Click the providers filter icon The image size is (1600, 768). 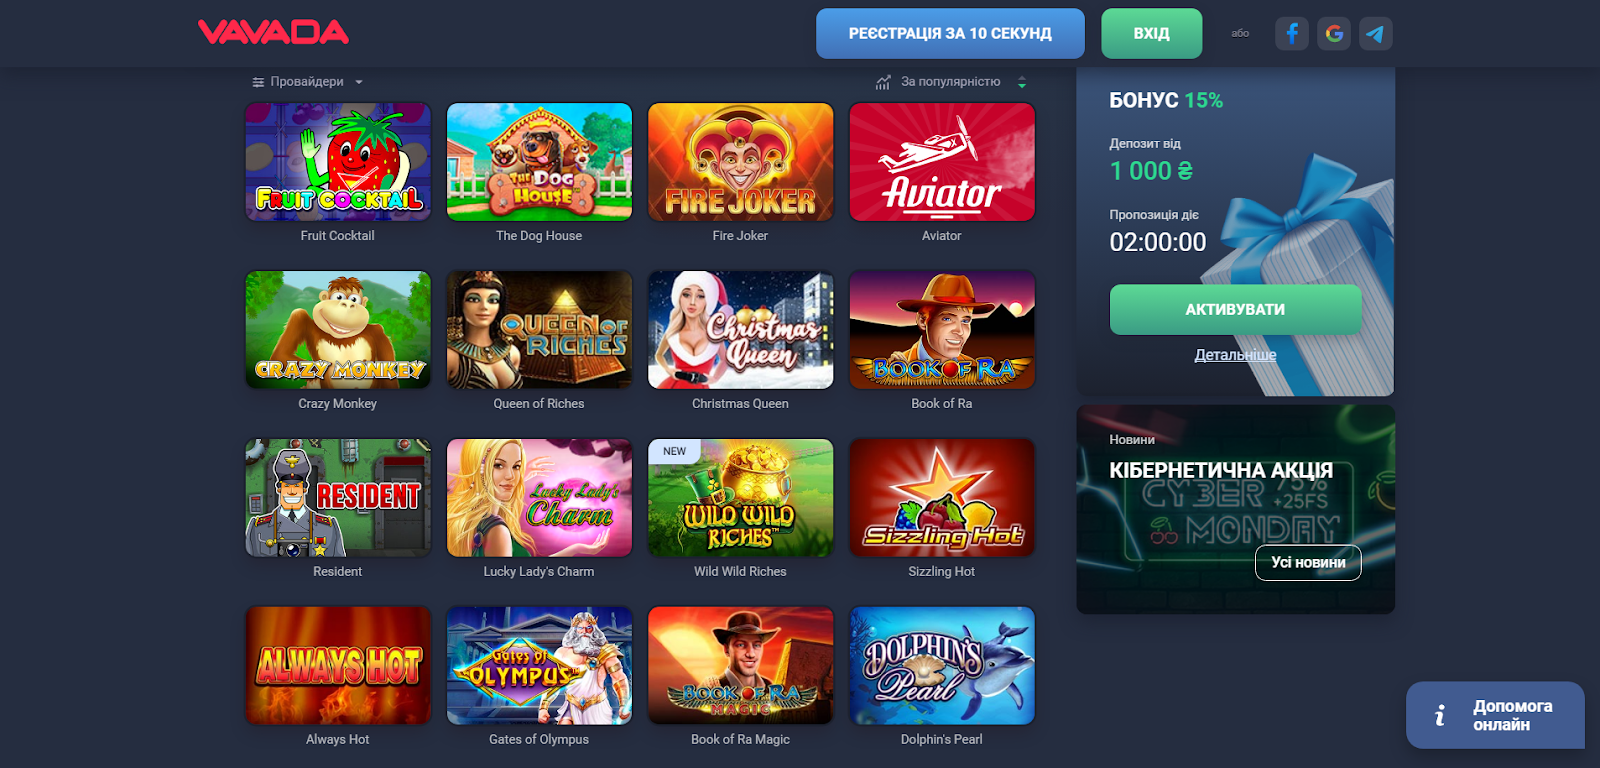[258, 82]
